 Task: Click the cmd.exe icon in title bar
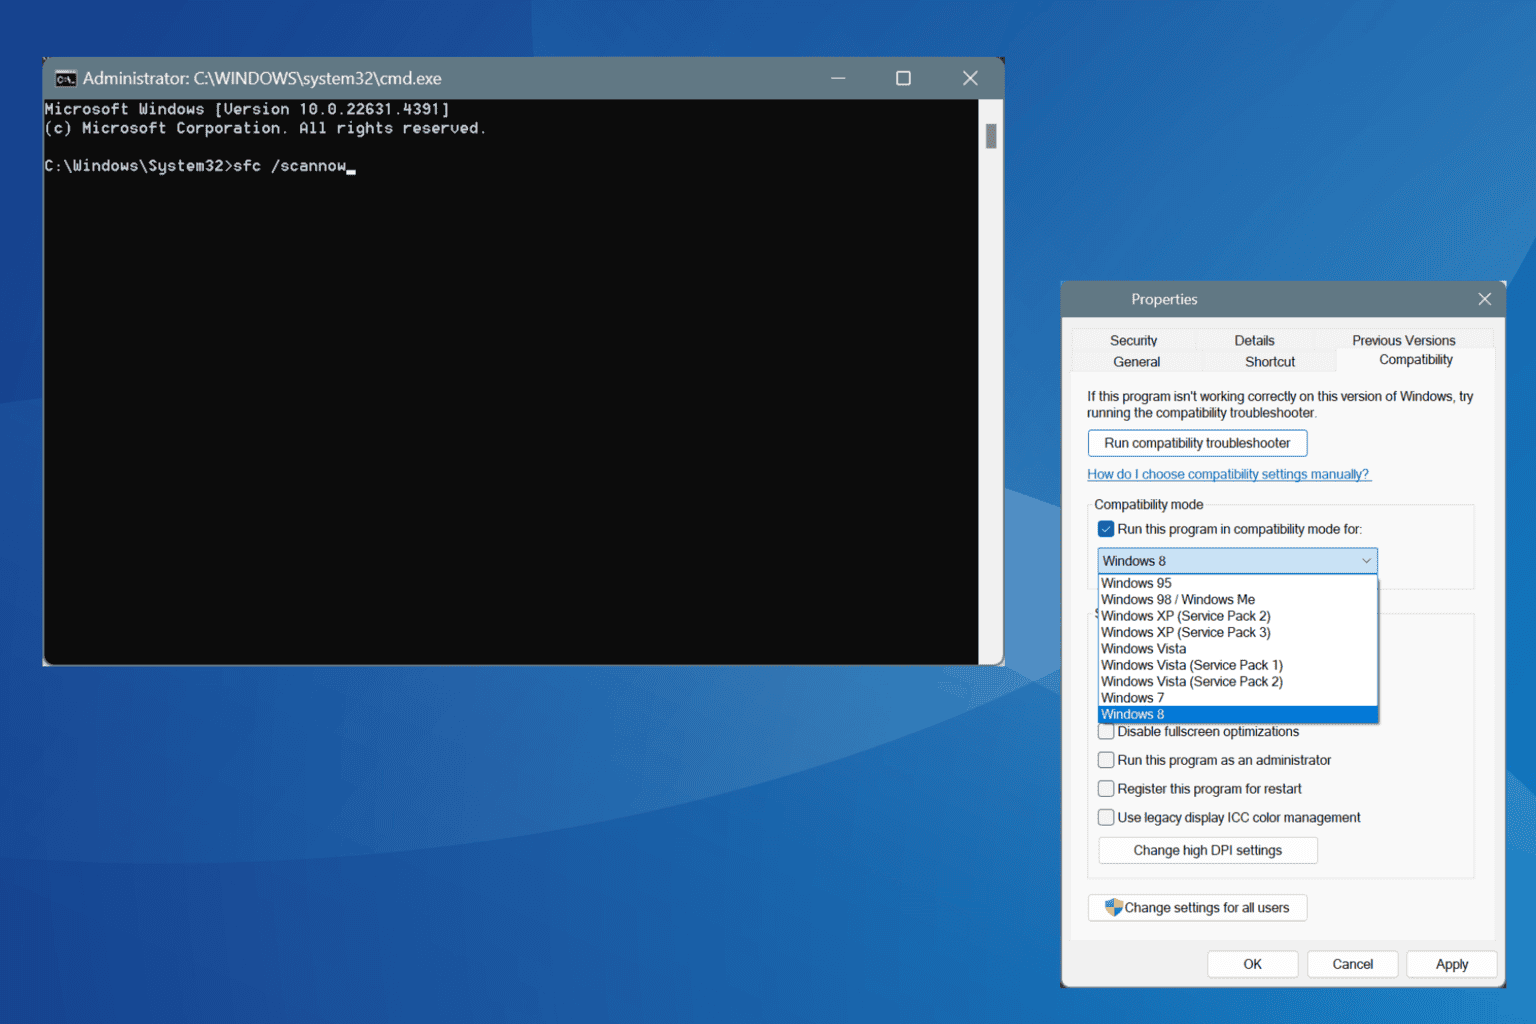click(66, 79)
